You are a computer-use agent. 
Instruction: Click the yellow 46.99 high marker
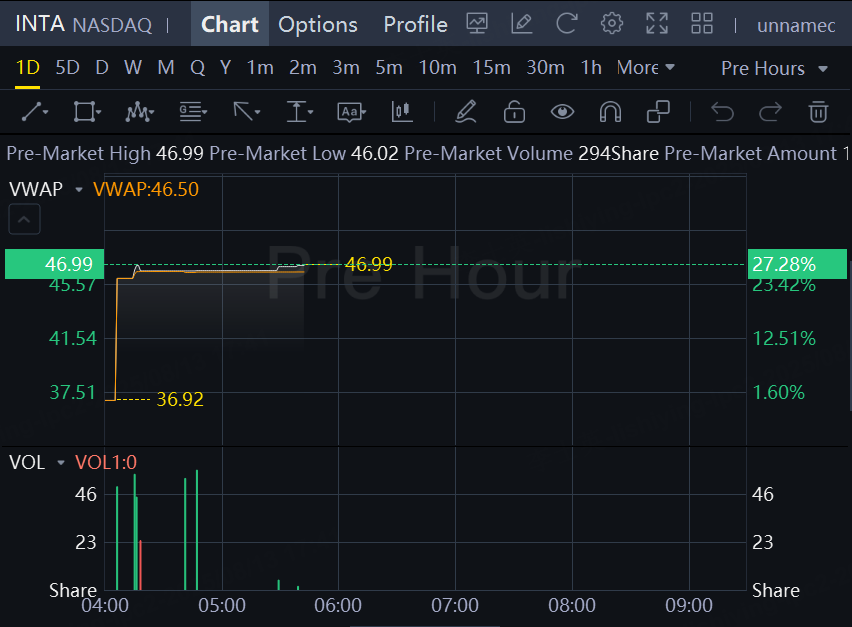[368, 265]
